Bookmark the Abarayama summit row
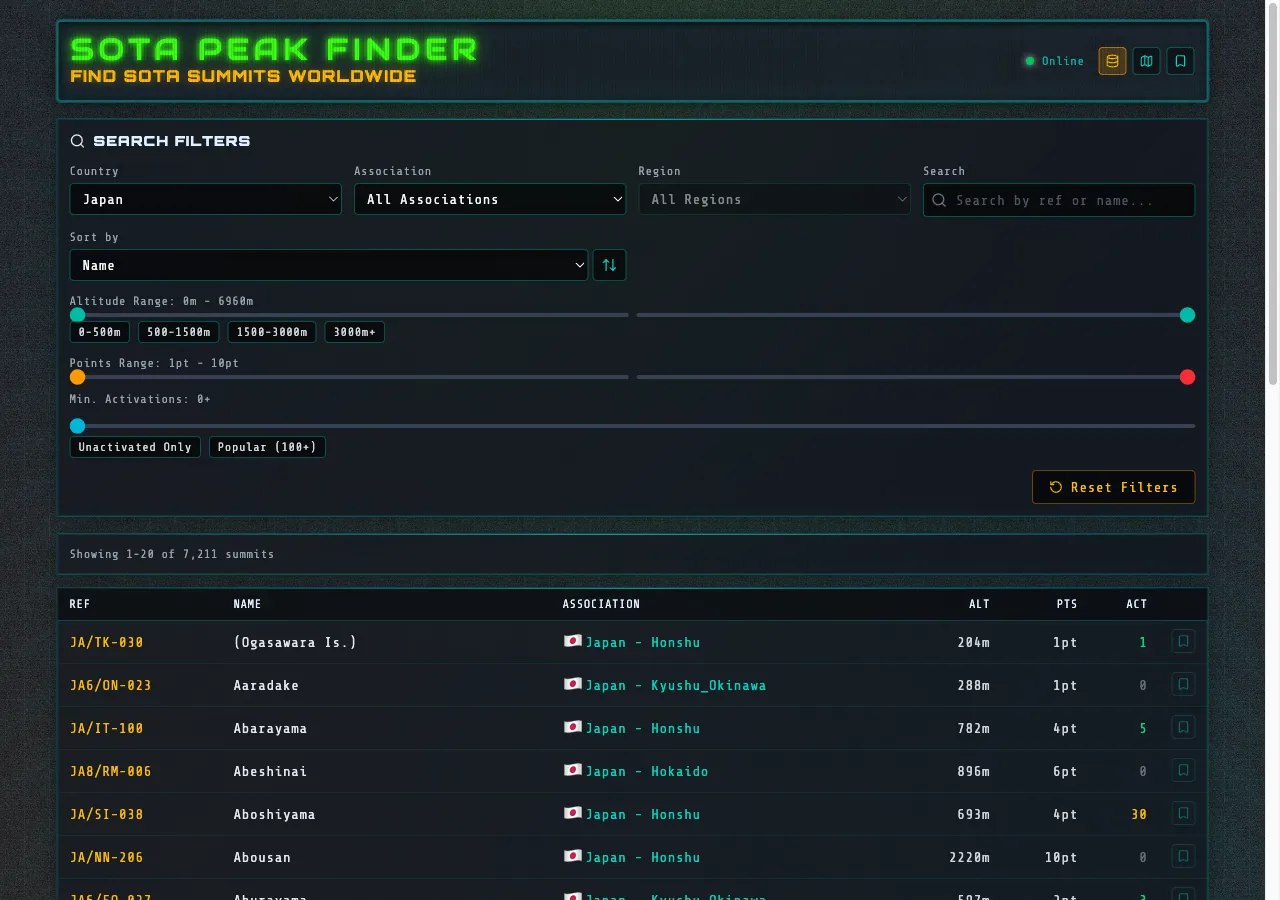The width and height of the screenshot is (1280, 900). [1183, 728]
